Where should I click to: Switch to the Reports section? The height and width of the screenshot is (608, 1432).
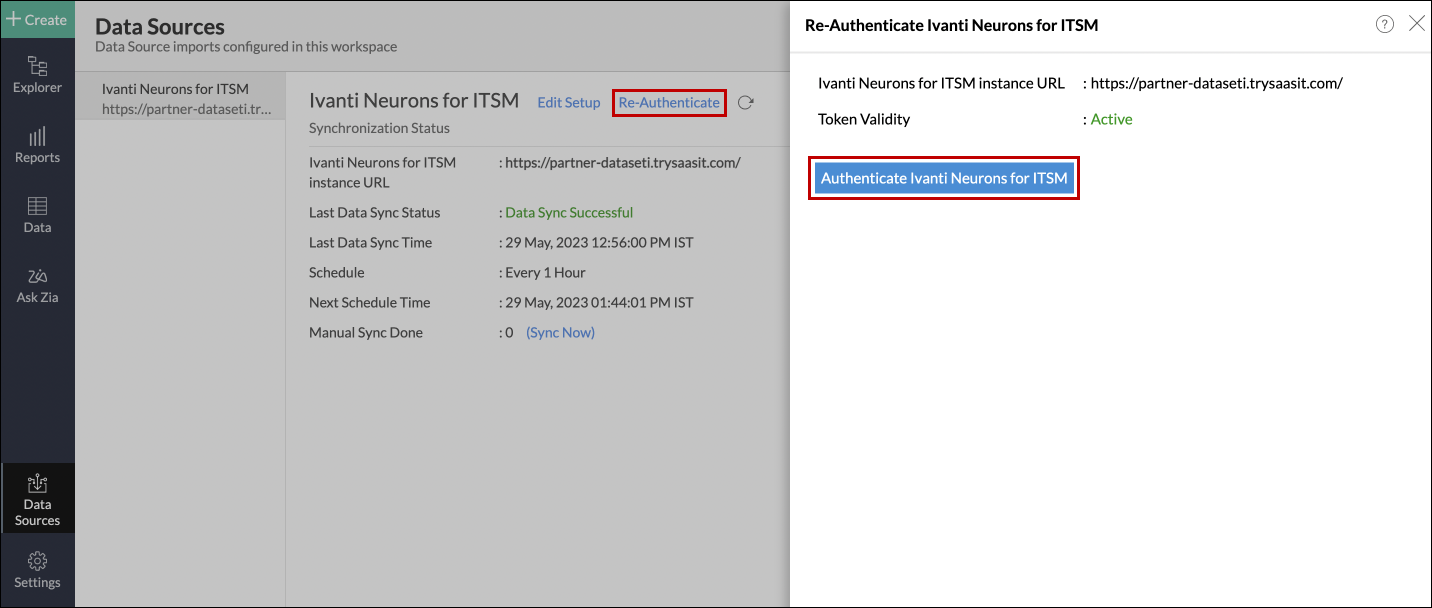pyautogui.click(x=37, y=146)
